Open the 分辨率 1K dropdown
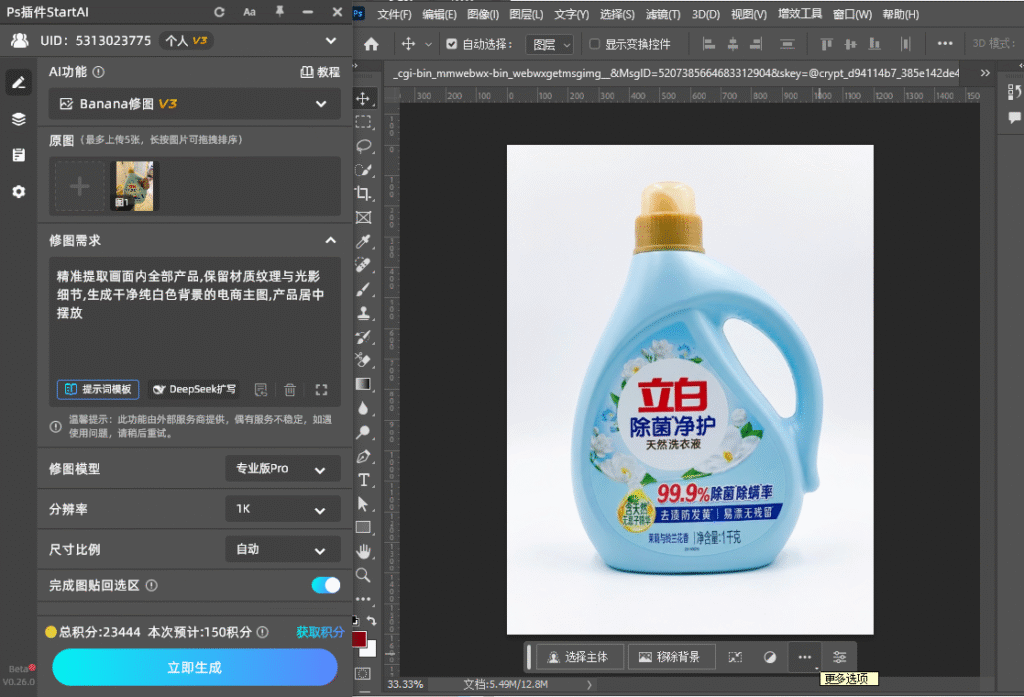 pos(283,509)
